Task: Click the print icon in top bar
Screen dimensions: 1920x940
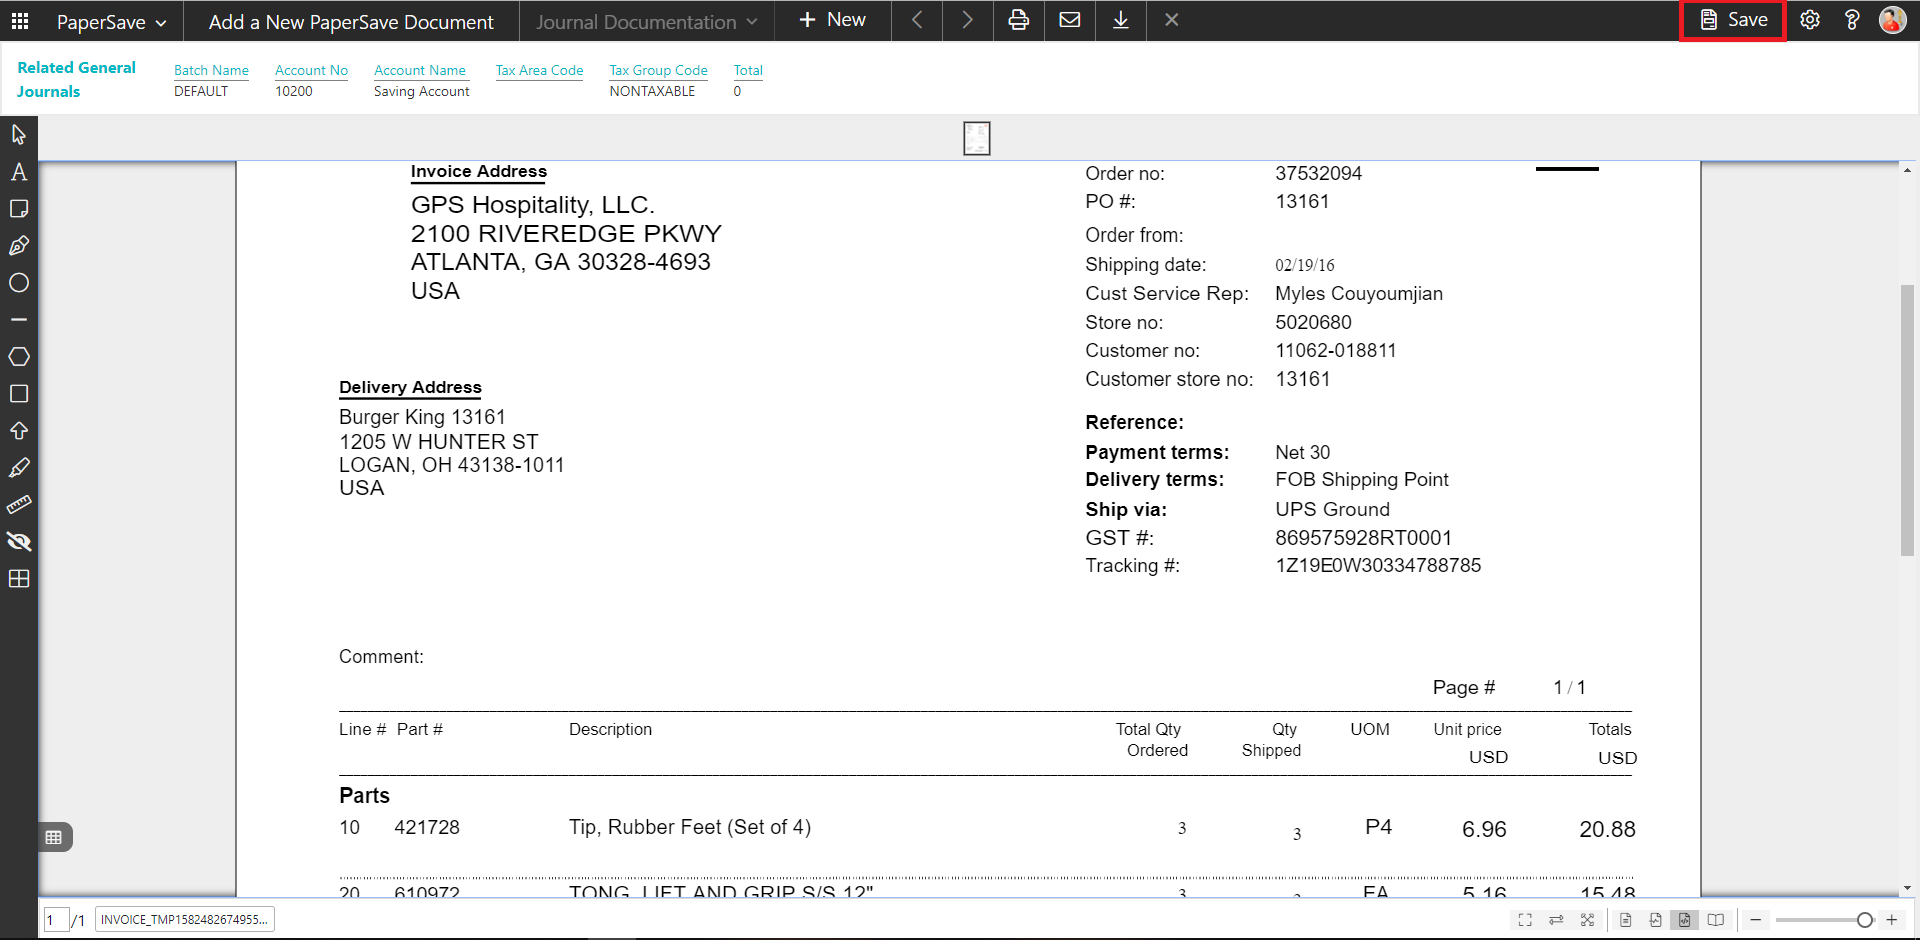Action: tap(1018, 20)
